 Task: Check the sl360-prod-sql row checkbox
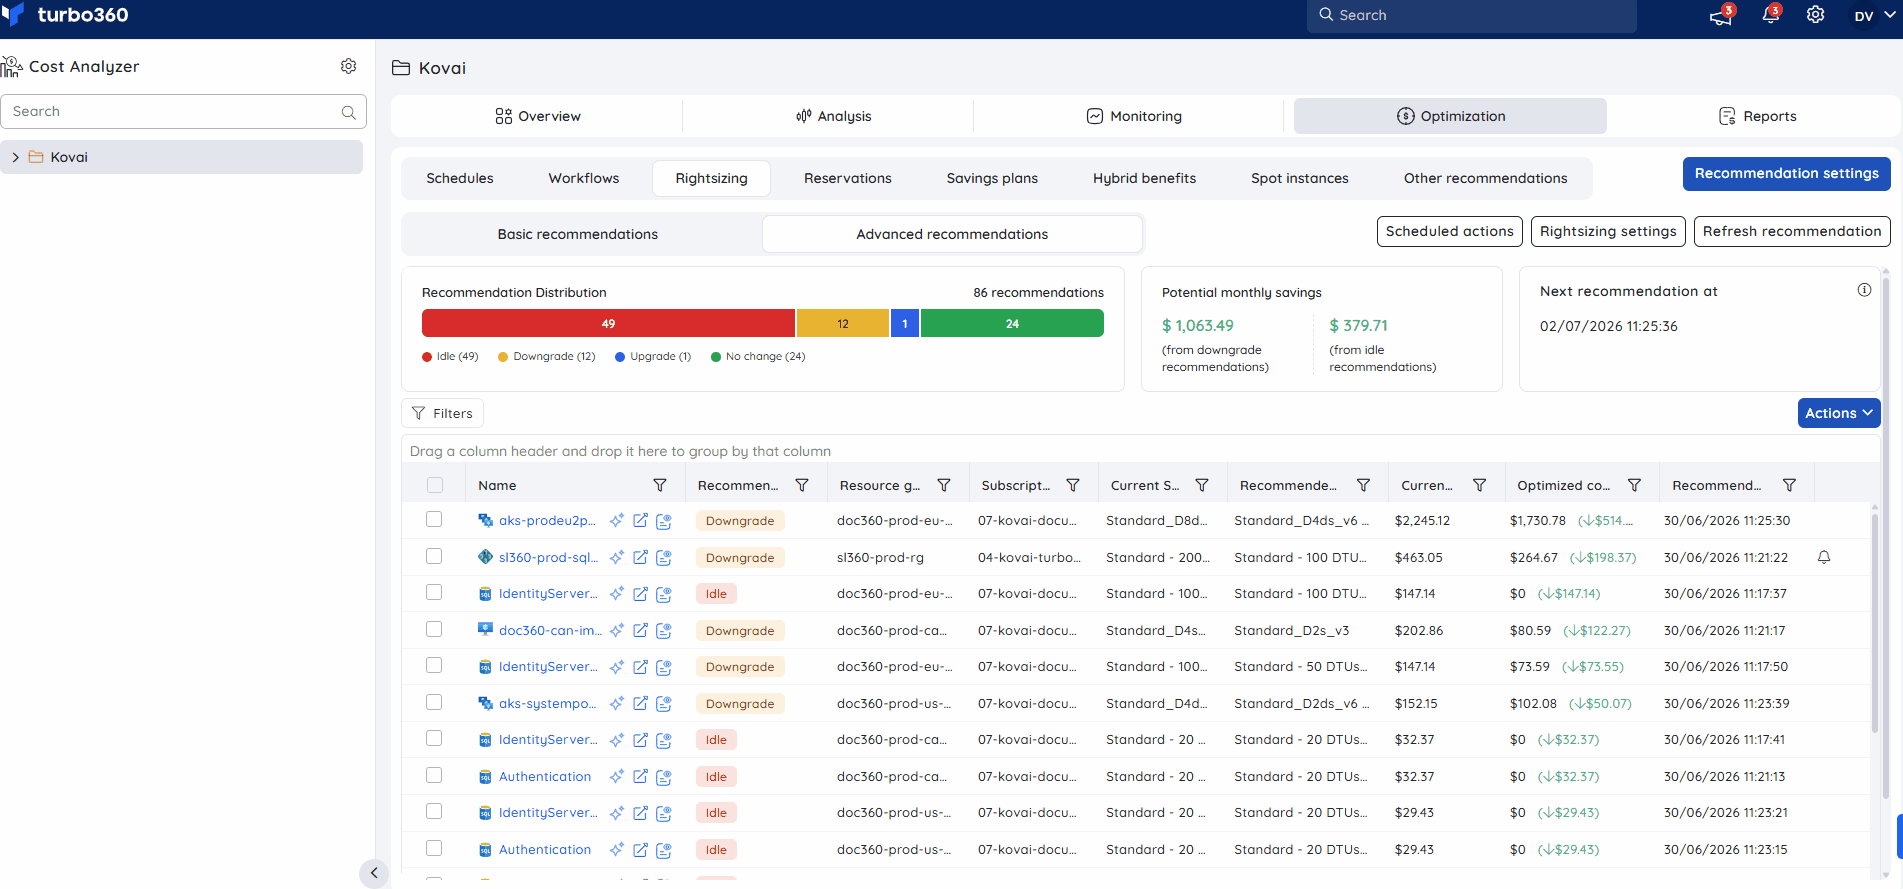pyautogui.click(x=433, y=556)
